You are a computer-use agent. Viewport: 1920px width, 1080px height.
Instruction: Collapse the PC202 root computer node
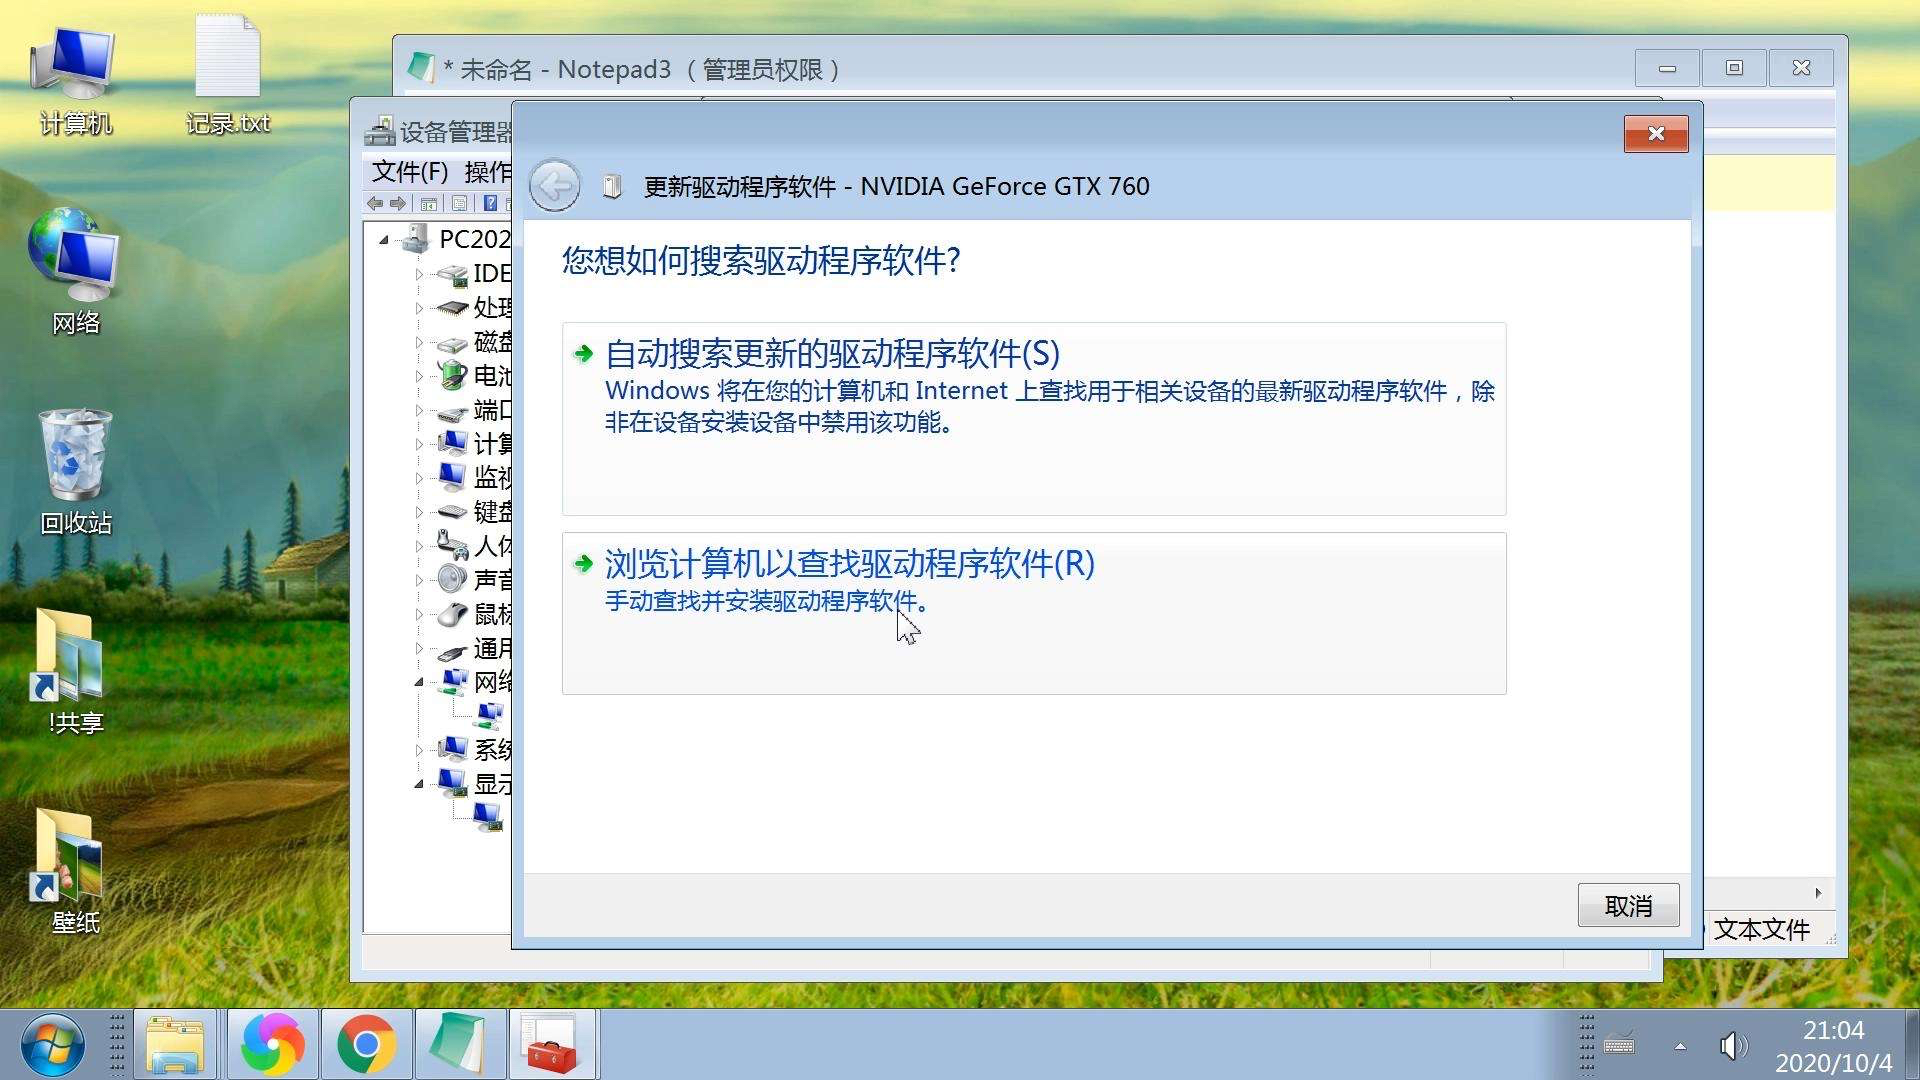point(384,240)
